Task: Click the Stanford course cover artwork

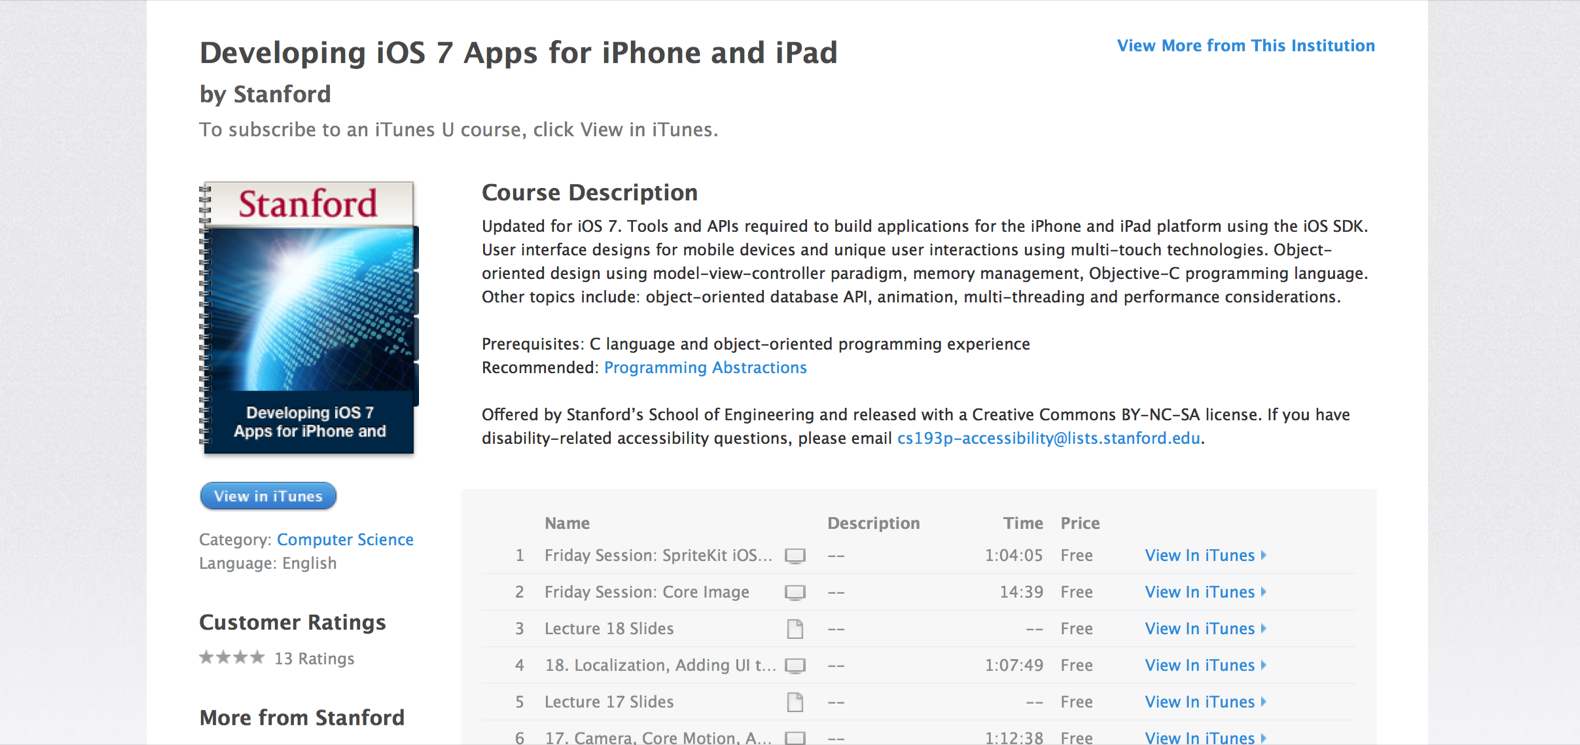Action: pos(308,318)
